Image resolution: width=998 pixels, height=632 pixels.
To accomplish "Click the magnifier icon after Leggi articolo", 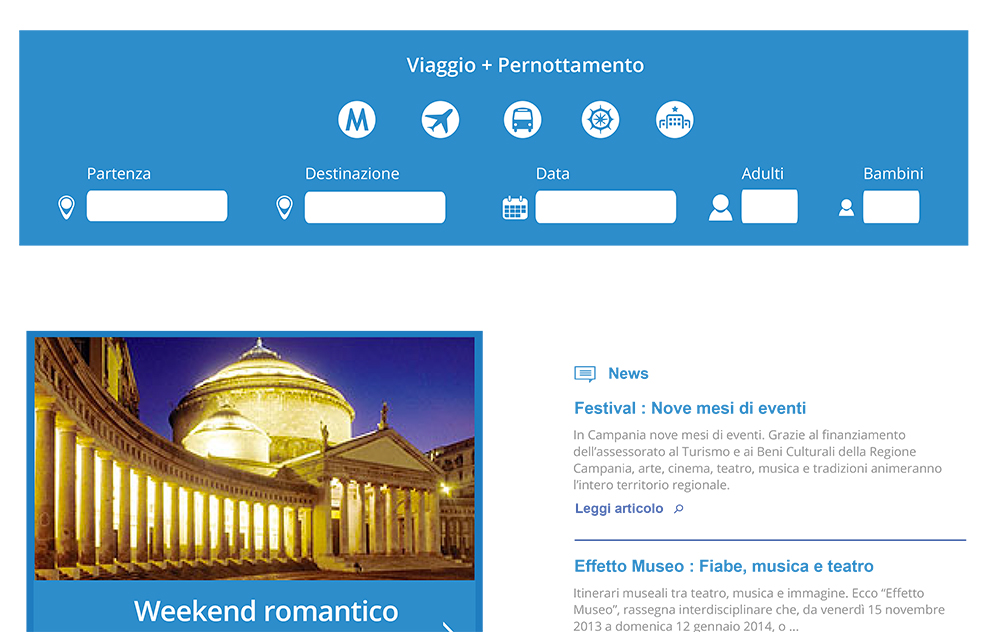I will click(678, 509).
